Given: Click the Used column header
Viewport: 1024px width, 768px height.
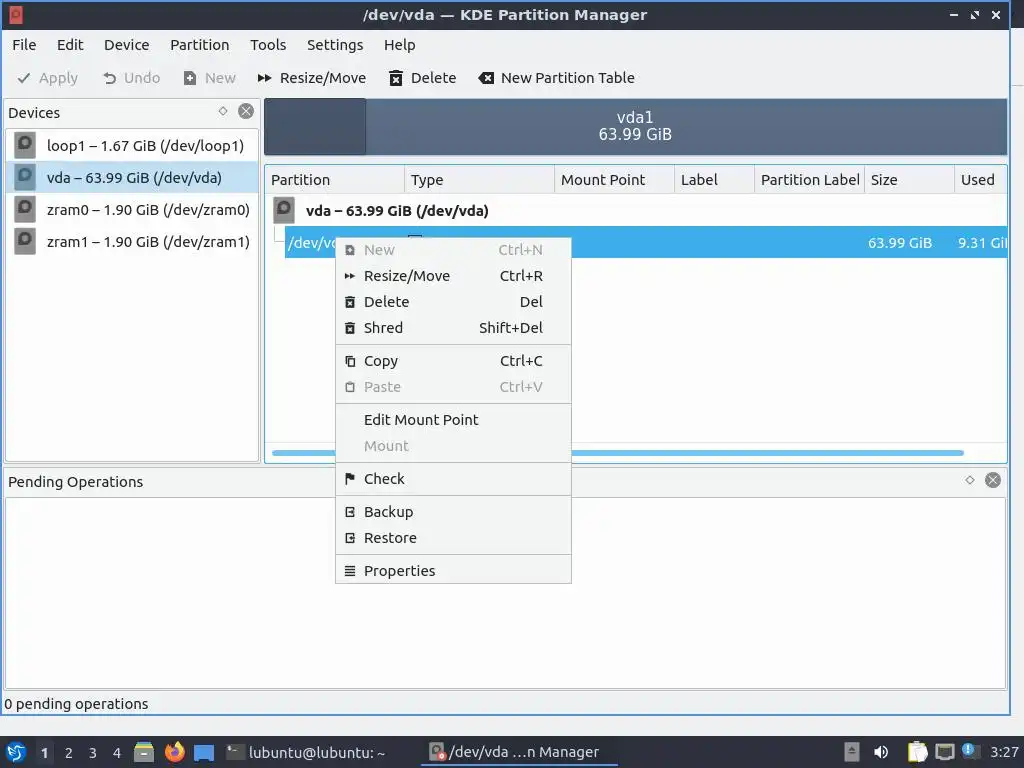Looking at the screenshot, I should pyautogui.click(x=980, y=180).
